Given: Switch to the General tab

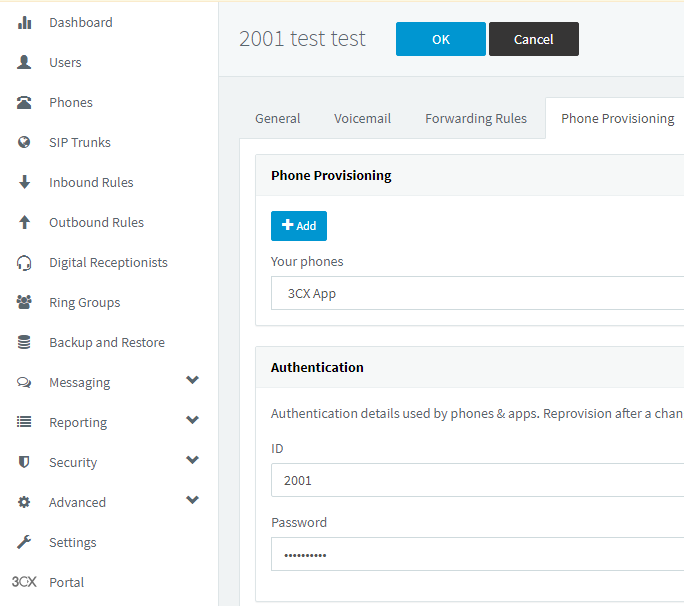Looking at the screenshot, I should (x=277, y=119).
